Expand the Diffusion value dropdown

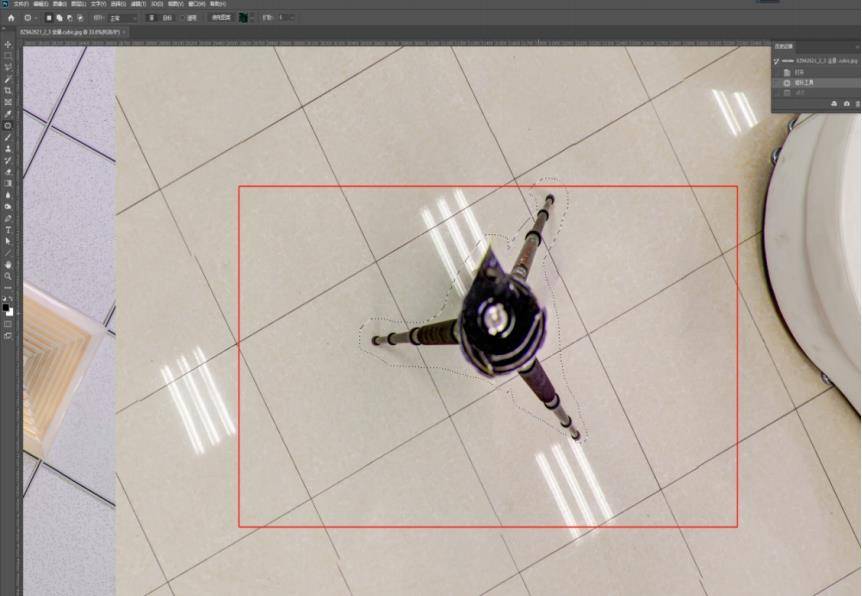point(291,18)
